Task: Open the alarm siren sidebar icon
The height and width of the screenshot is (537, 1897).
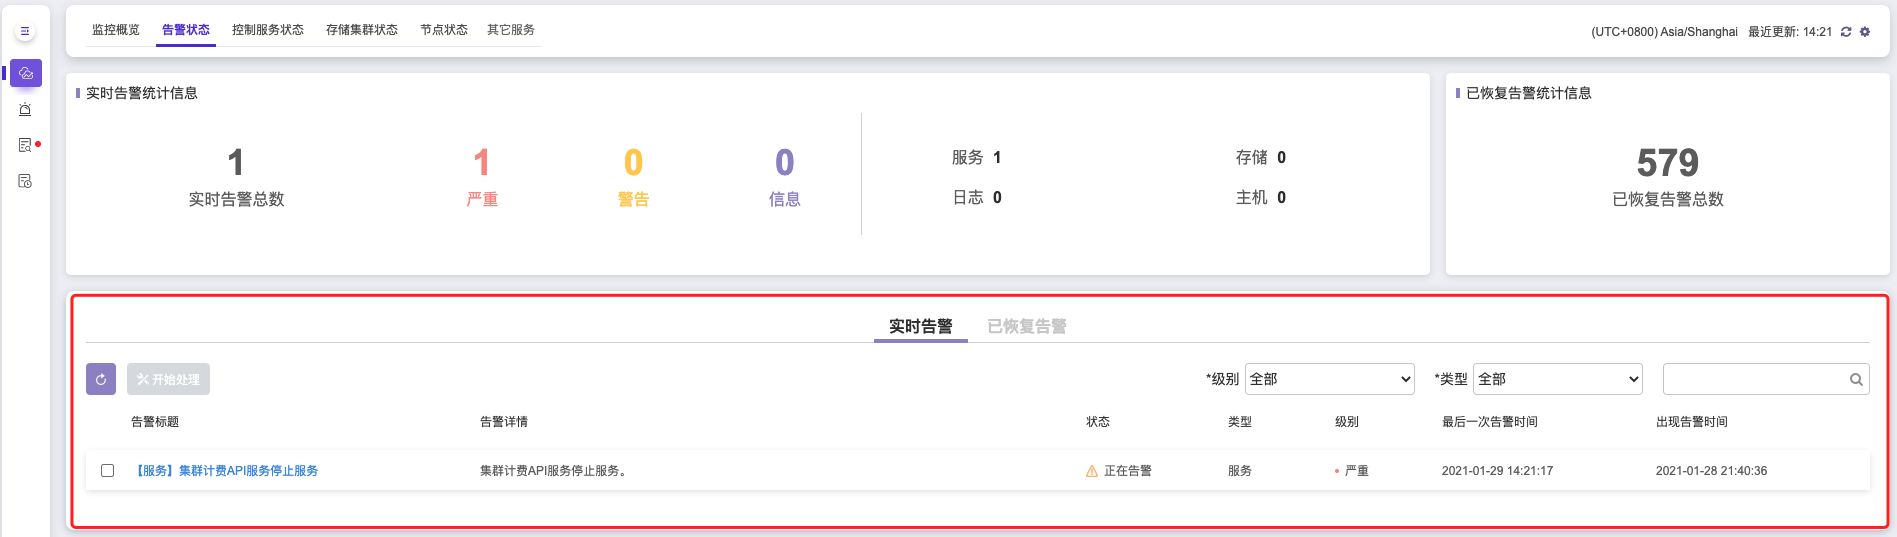Action: [25, 109]
